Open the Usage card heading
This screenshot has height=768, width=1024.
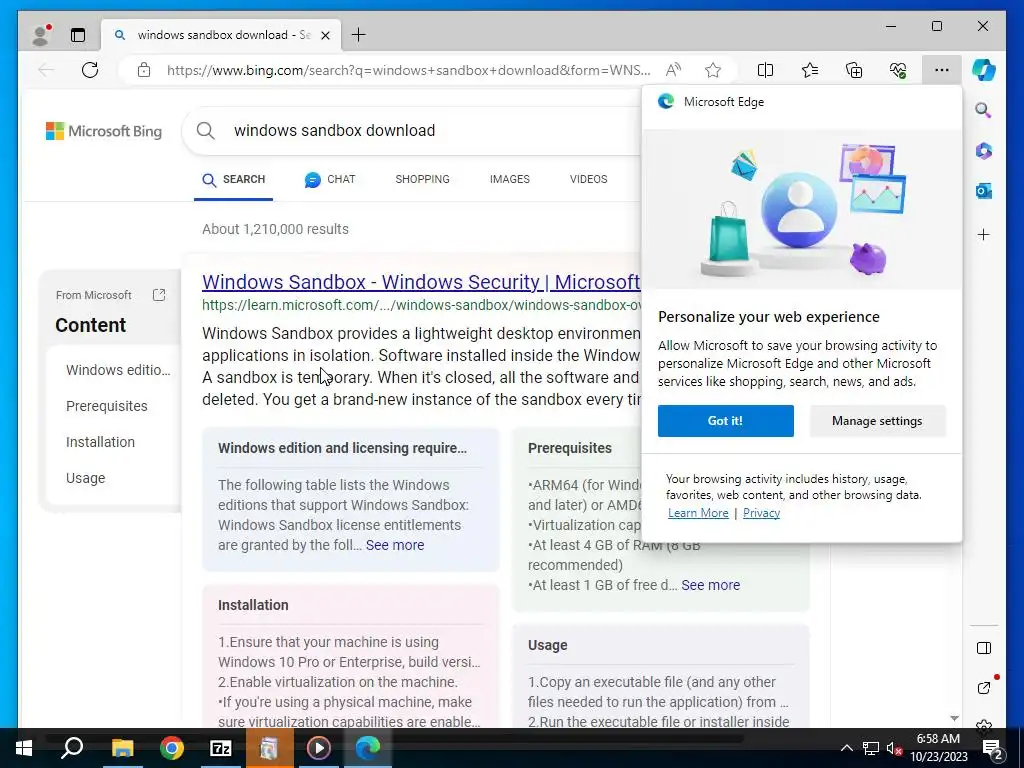pos(547,645)
